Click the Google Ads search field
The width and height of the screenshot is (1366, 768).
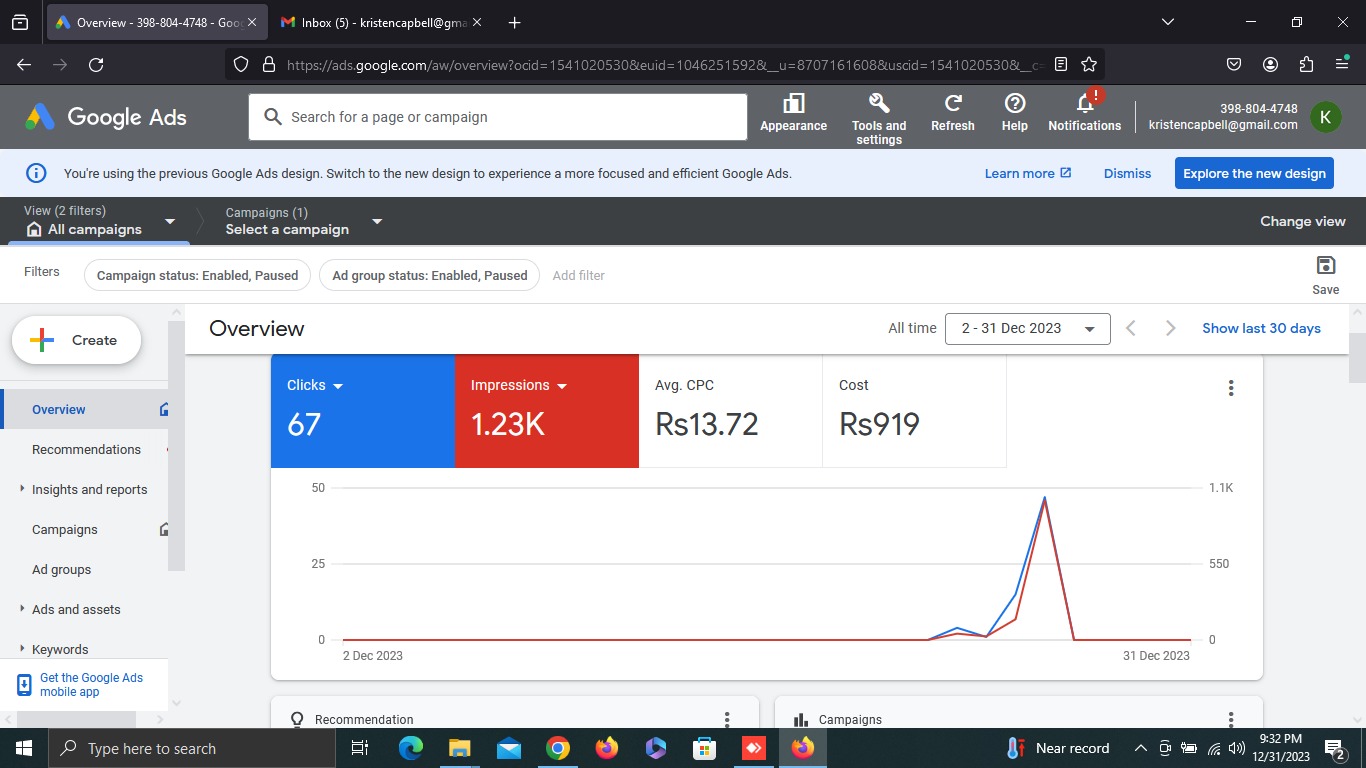498,117
